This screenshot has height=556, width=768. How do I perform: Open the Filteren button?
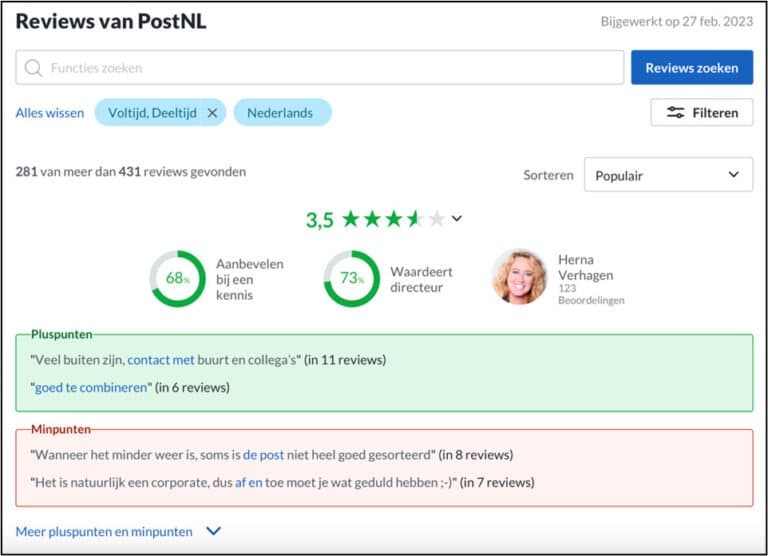click(x=701, y=113)
